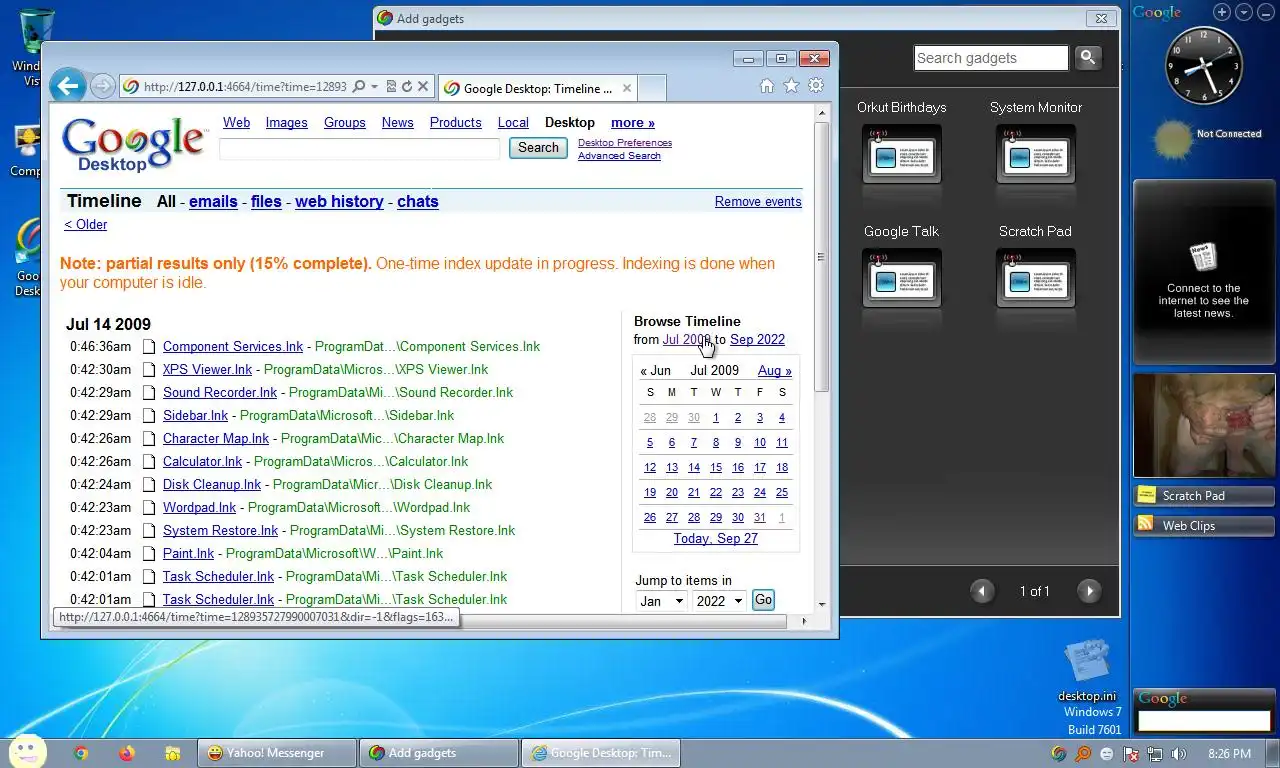Image resolution: width=1280 pixels, height=768 pixels.
Task: Filter the timeline by chats
Action: [x=418, y=201]
